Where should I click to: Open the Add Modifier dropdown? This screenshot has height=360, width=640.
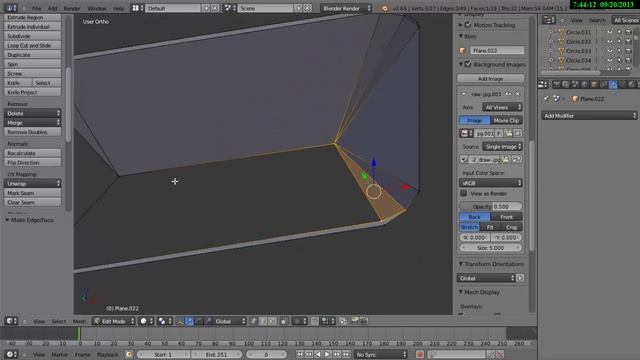[x=589, y=116]
